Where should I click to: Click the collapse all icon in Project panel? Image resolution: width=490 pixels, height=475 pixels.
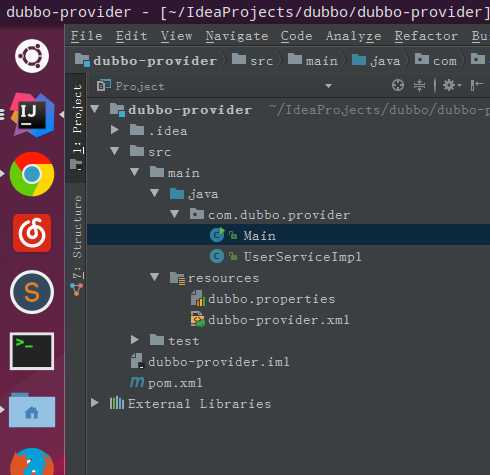pos(419,86)
